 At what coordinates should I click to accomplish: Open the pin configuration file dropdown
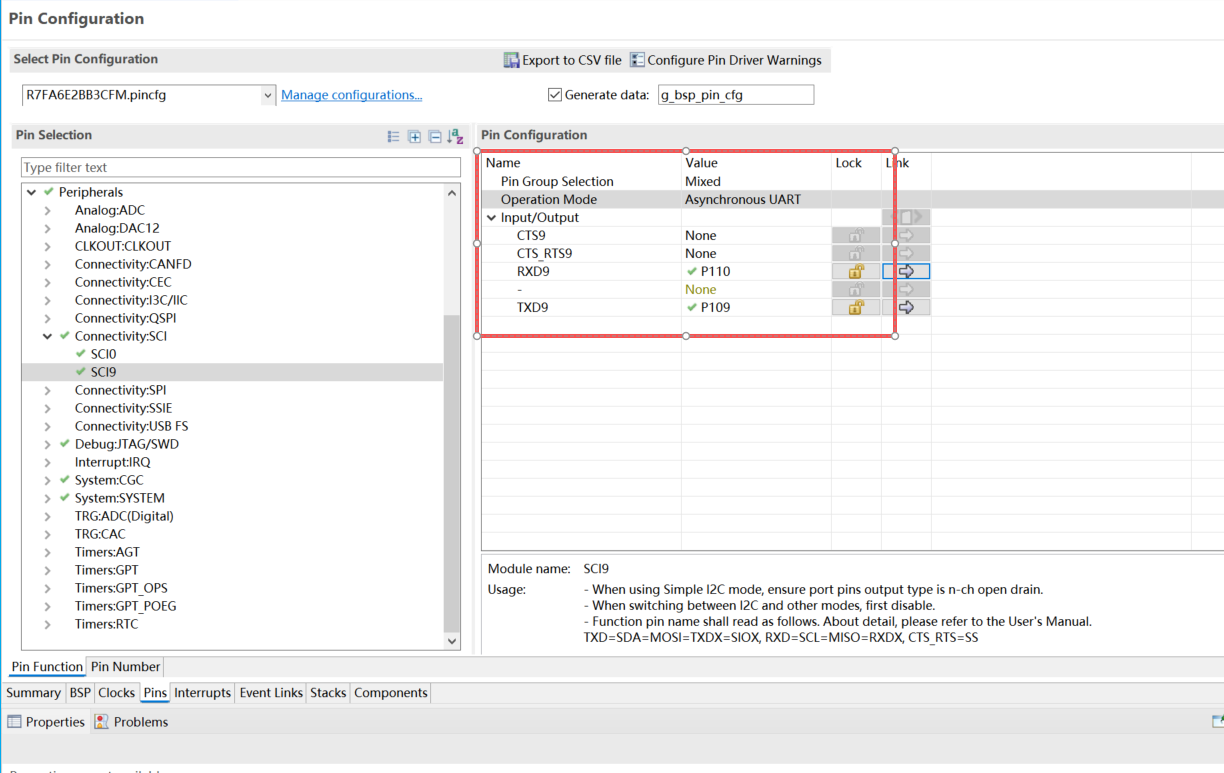coord(268,95)
